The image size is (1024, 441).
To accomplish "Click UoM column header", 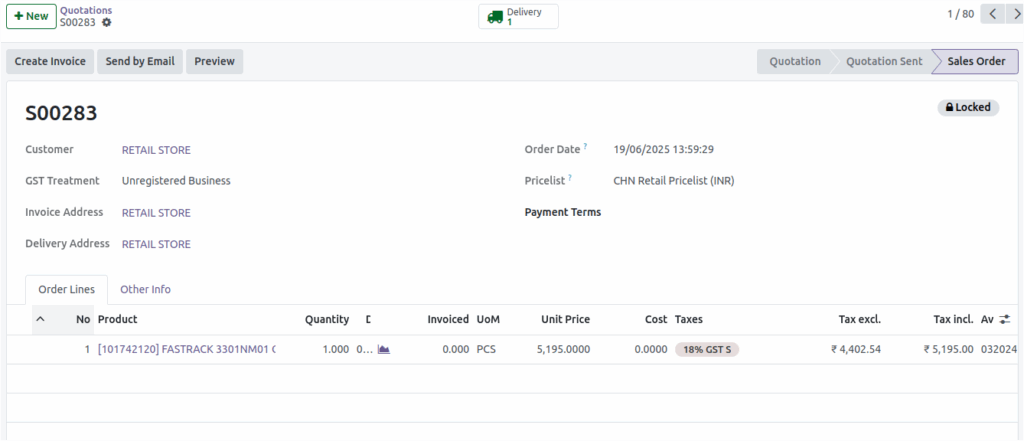I will coord(488,319).
